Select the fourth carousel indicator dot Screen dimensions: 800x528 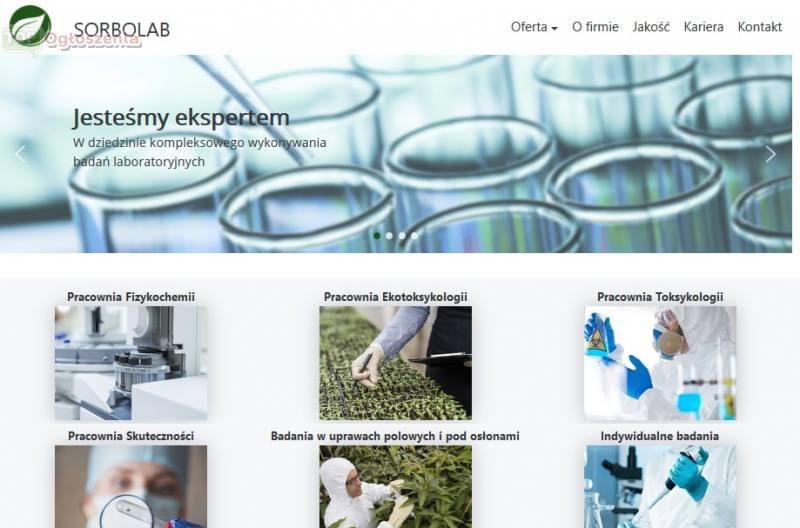click(x=414, y=235)
